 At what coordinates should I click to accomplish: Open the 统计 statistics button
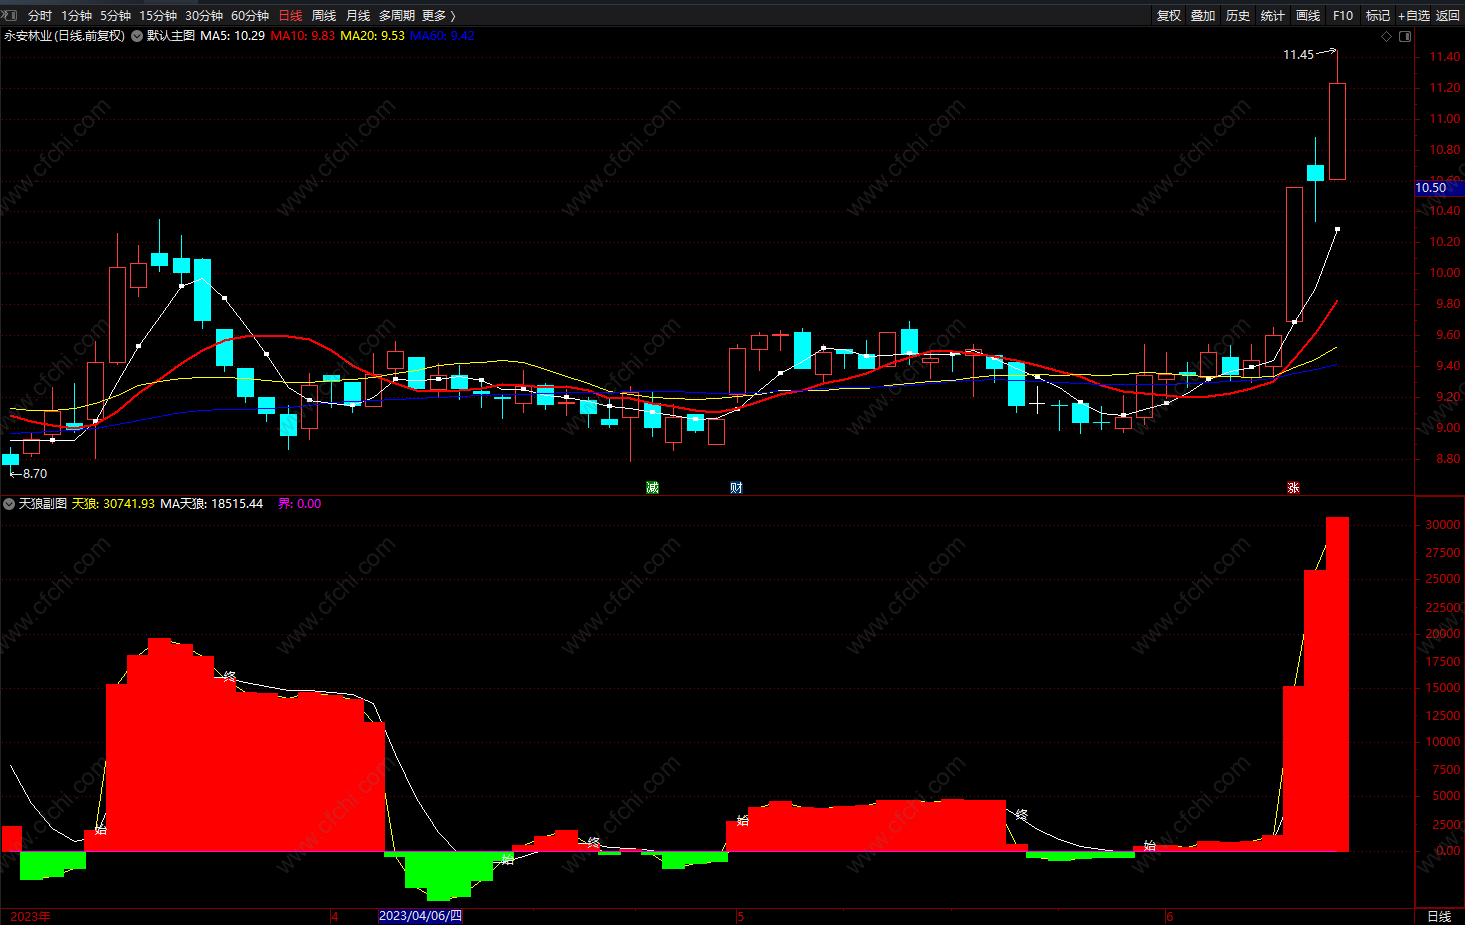point(1273,15)
